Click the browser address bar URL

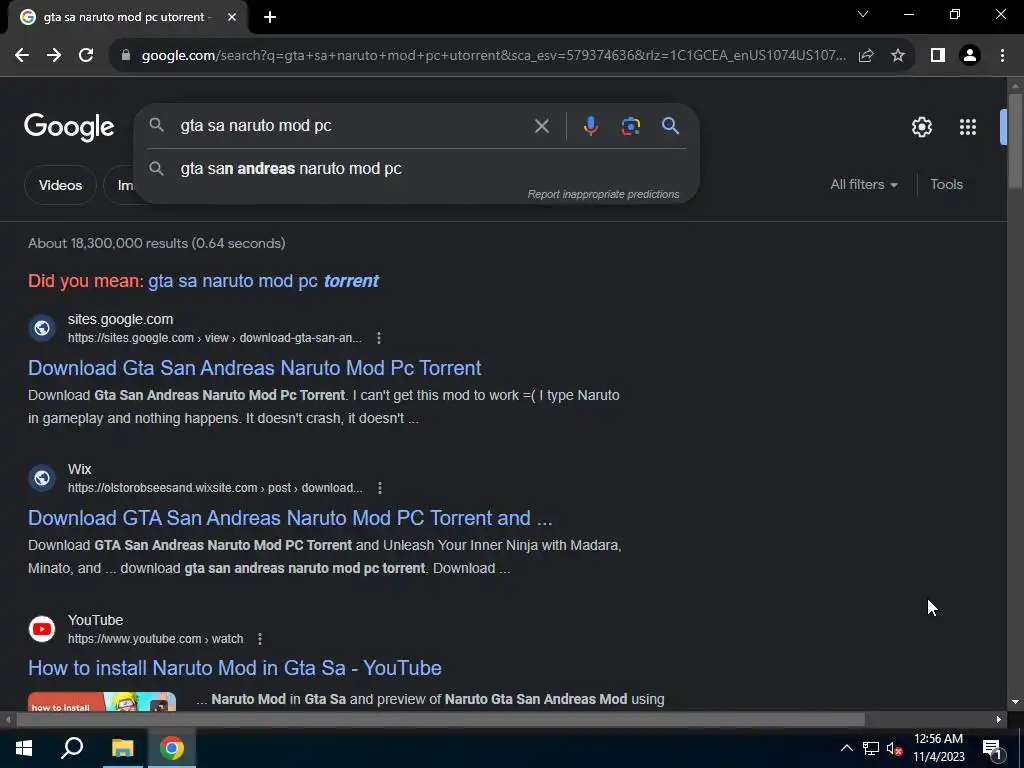pos(494,56)
